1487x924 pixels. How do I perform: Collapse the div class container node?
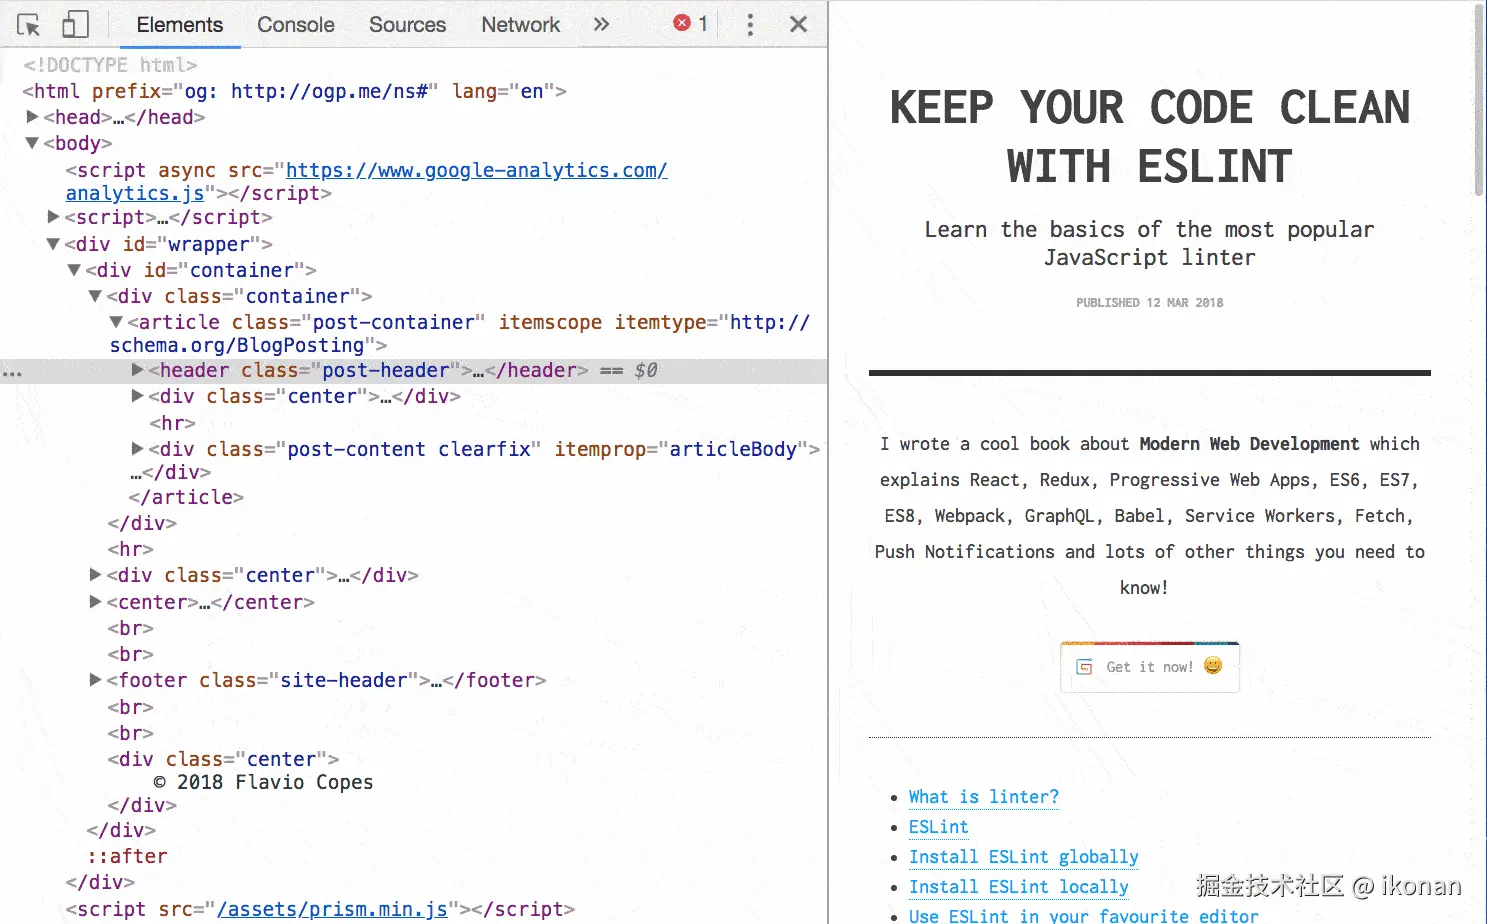click(95, 296)
